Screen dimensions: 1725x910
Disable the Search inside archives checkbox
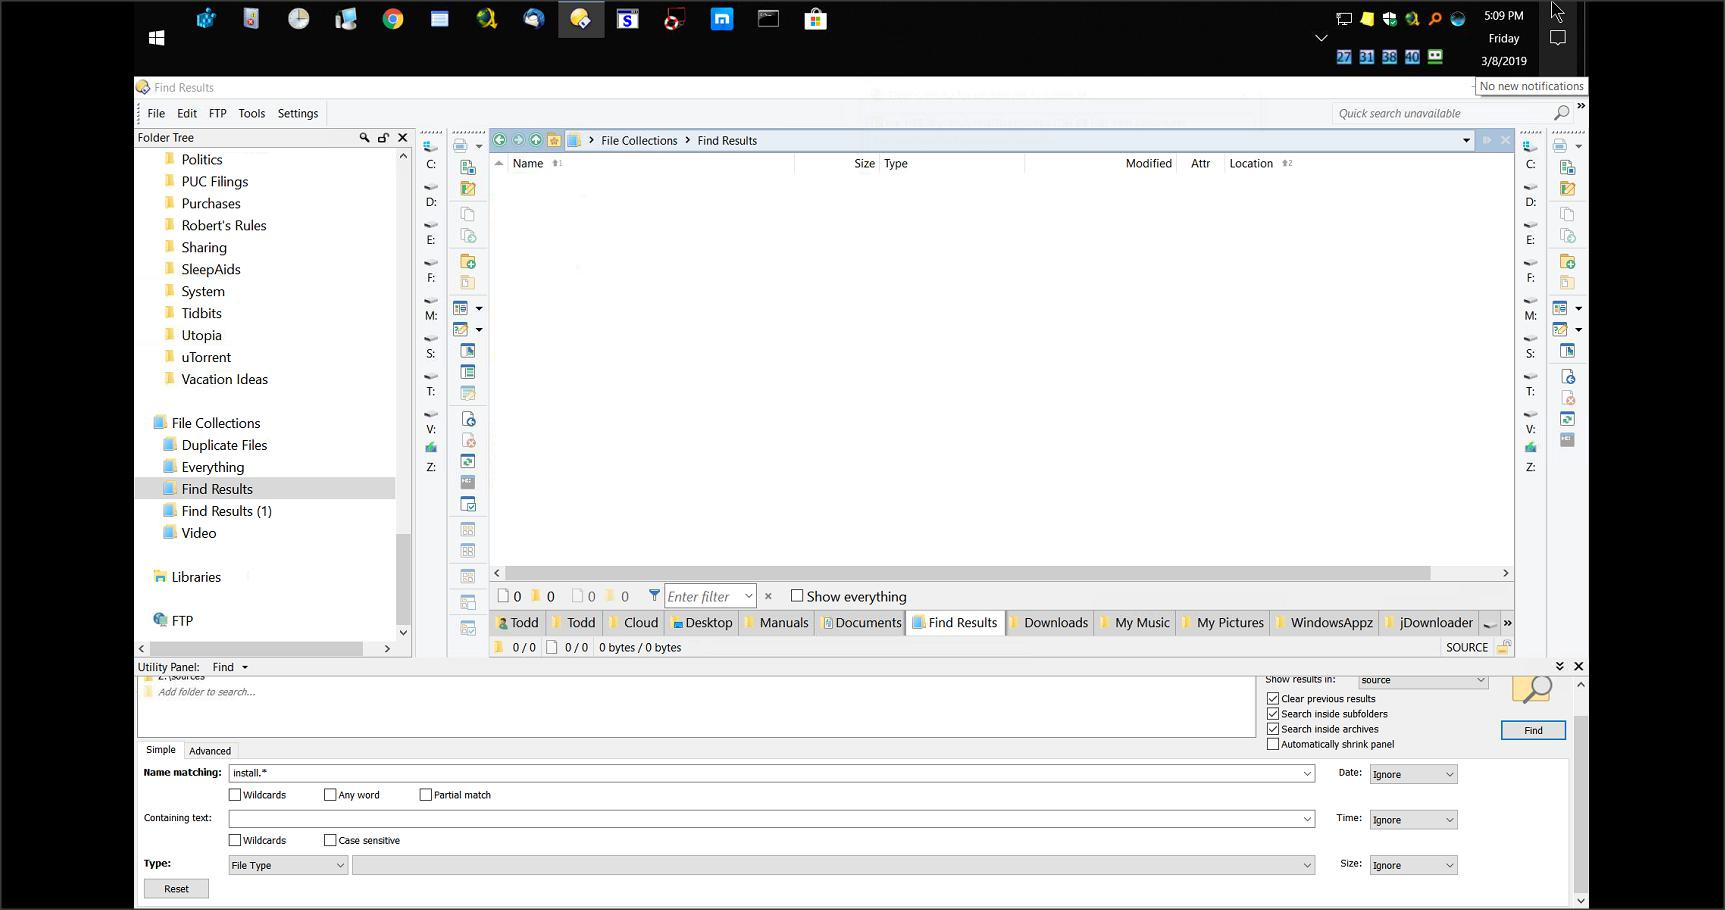click(1273, 729)
